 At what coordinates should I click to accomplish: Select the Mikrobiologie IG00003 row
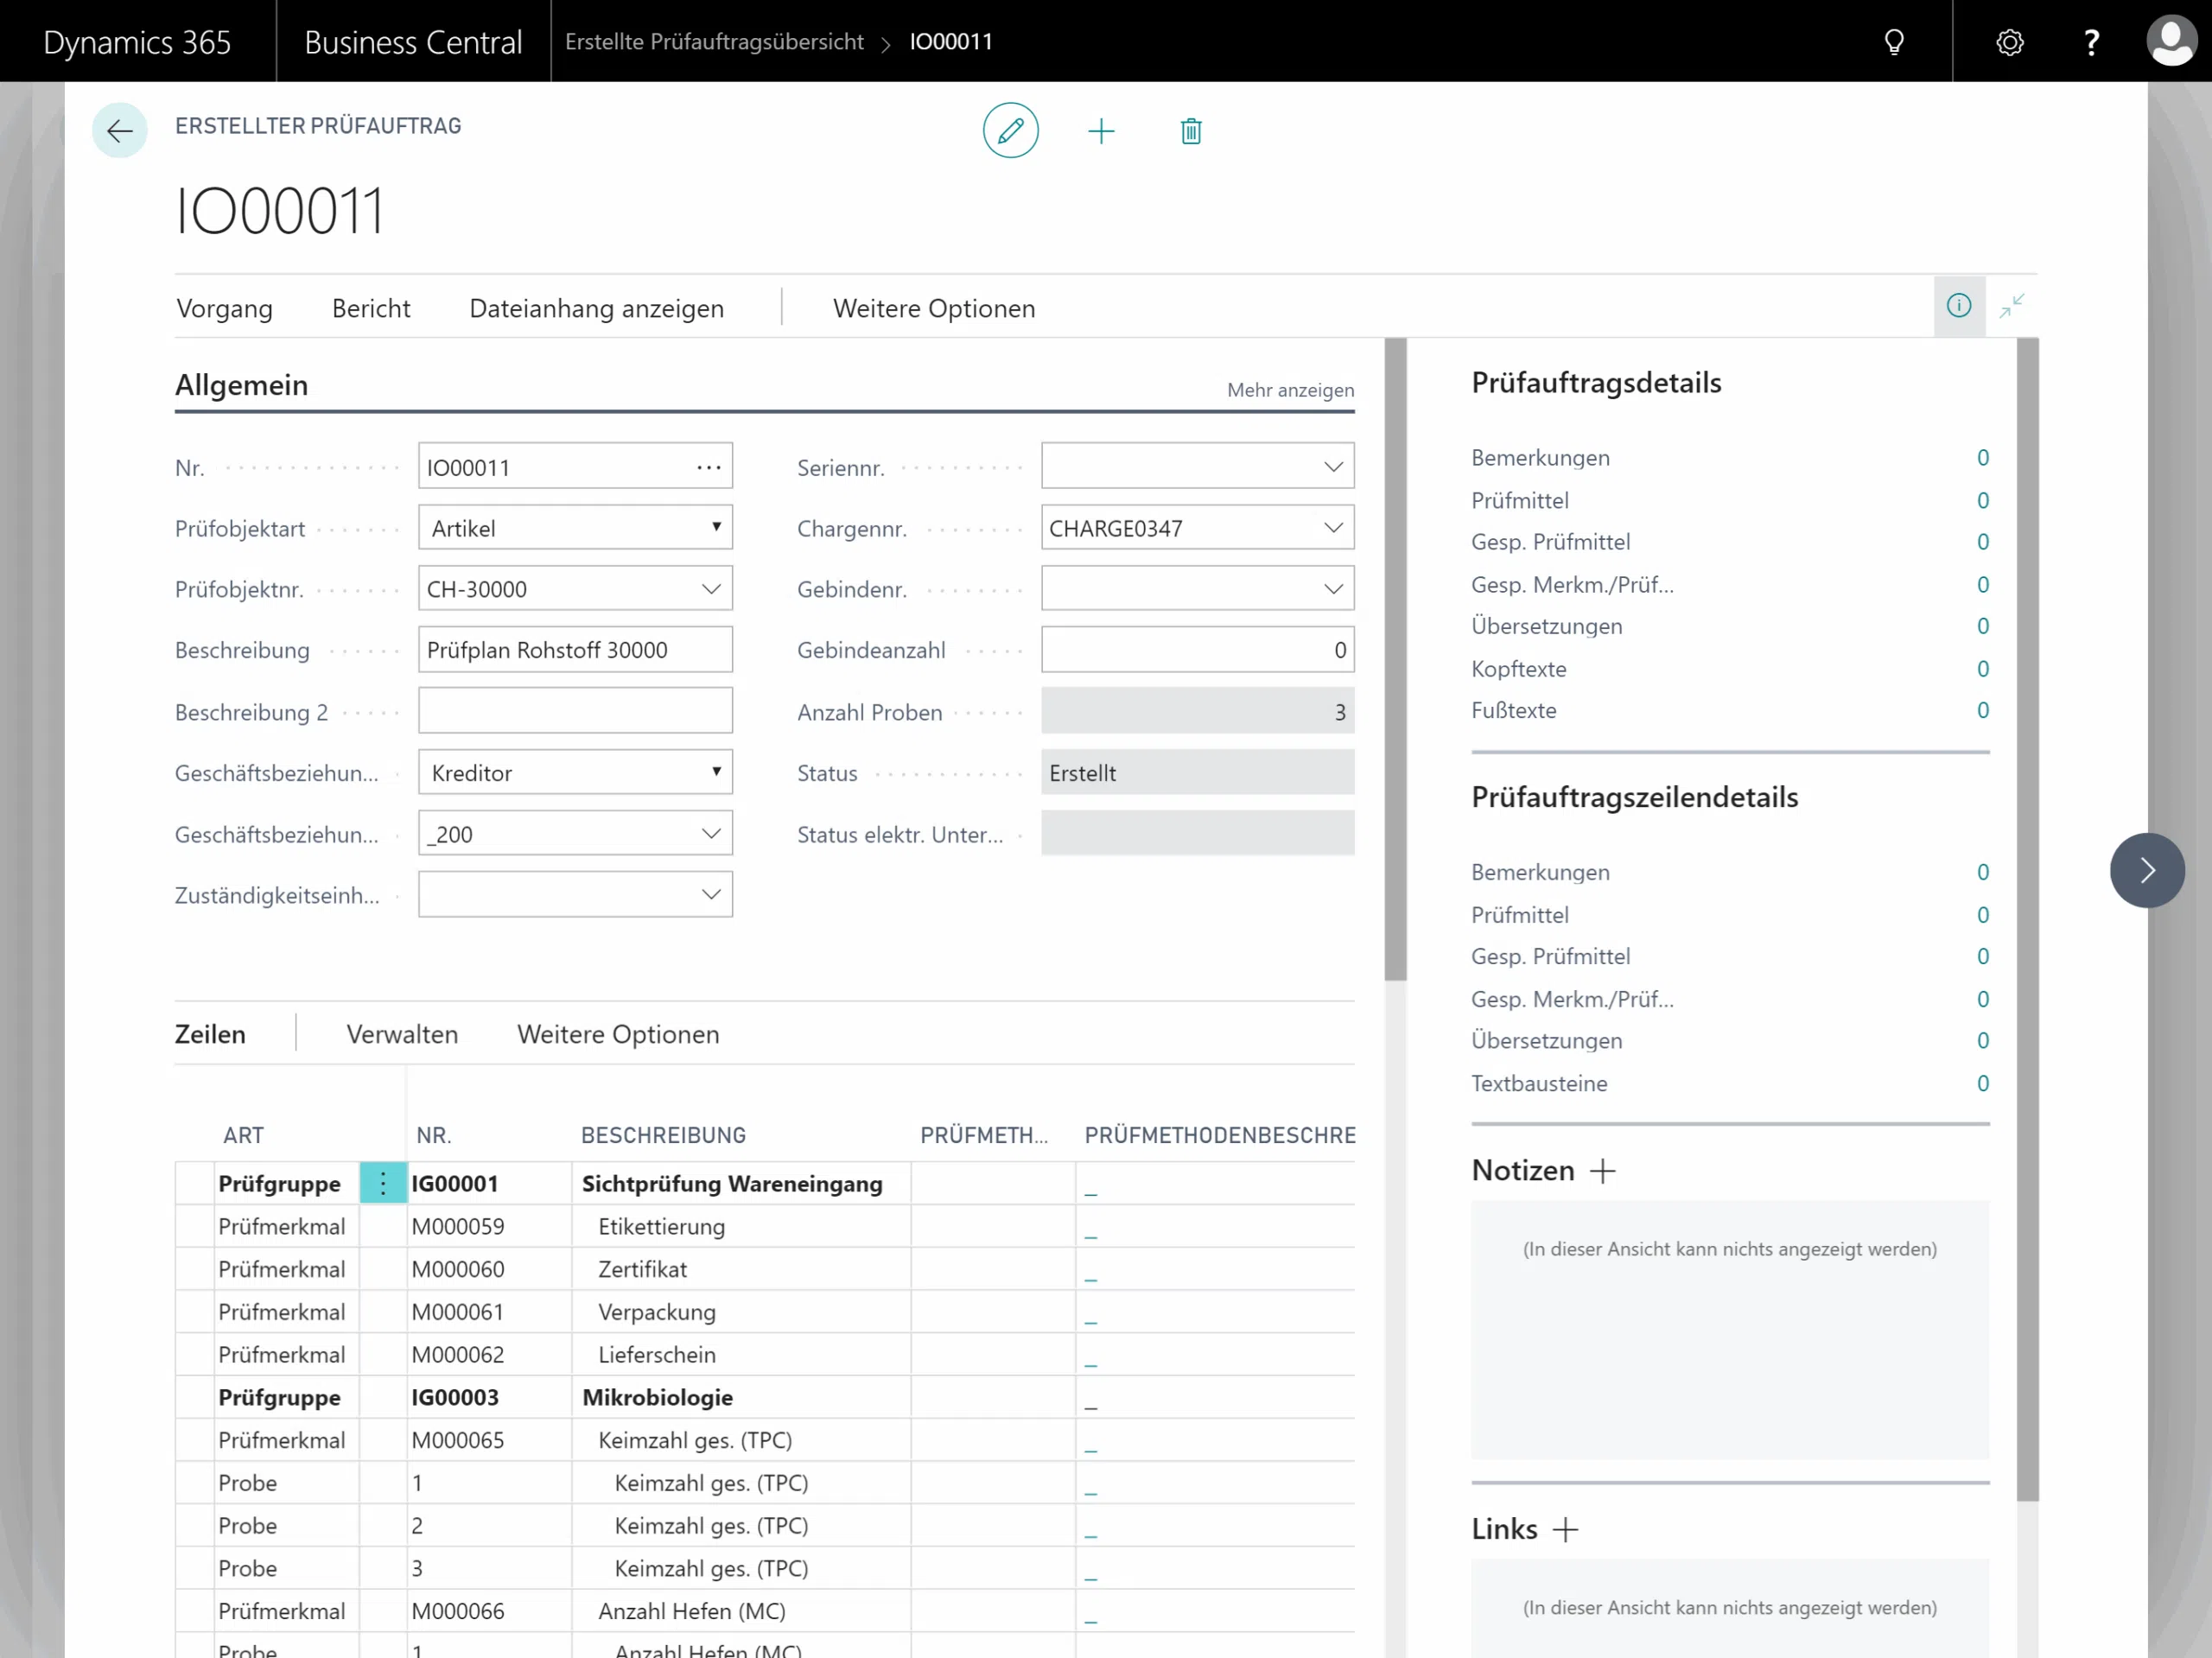coord(764,1397)
